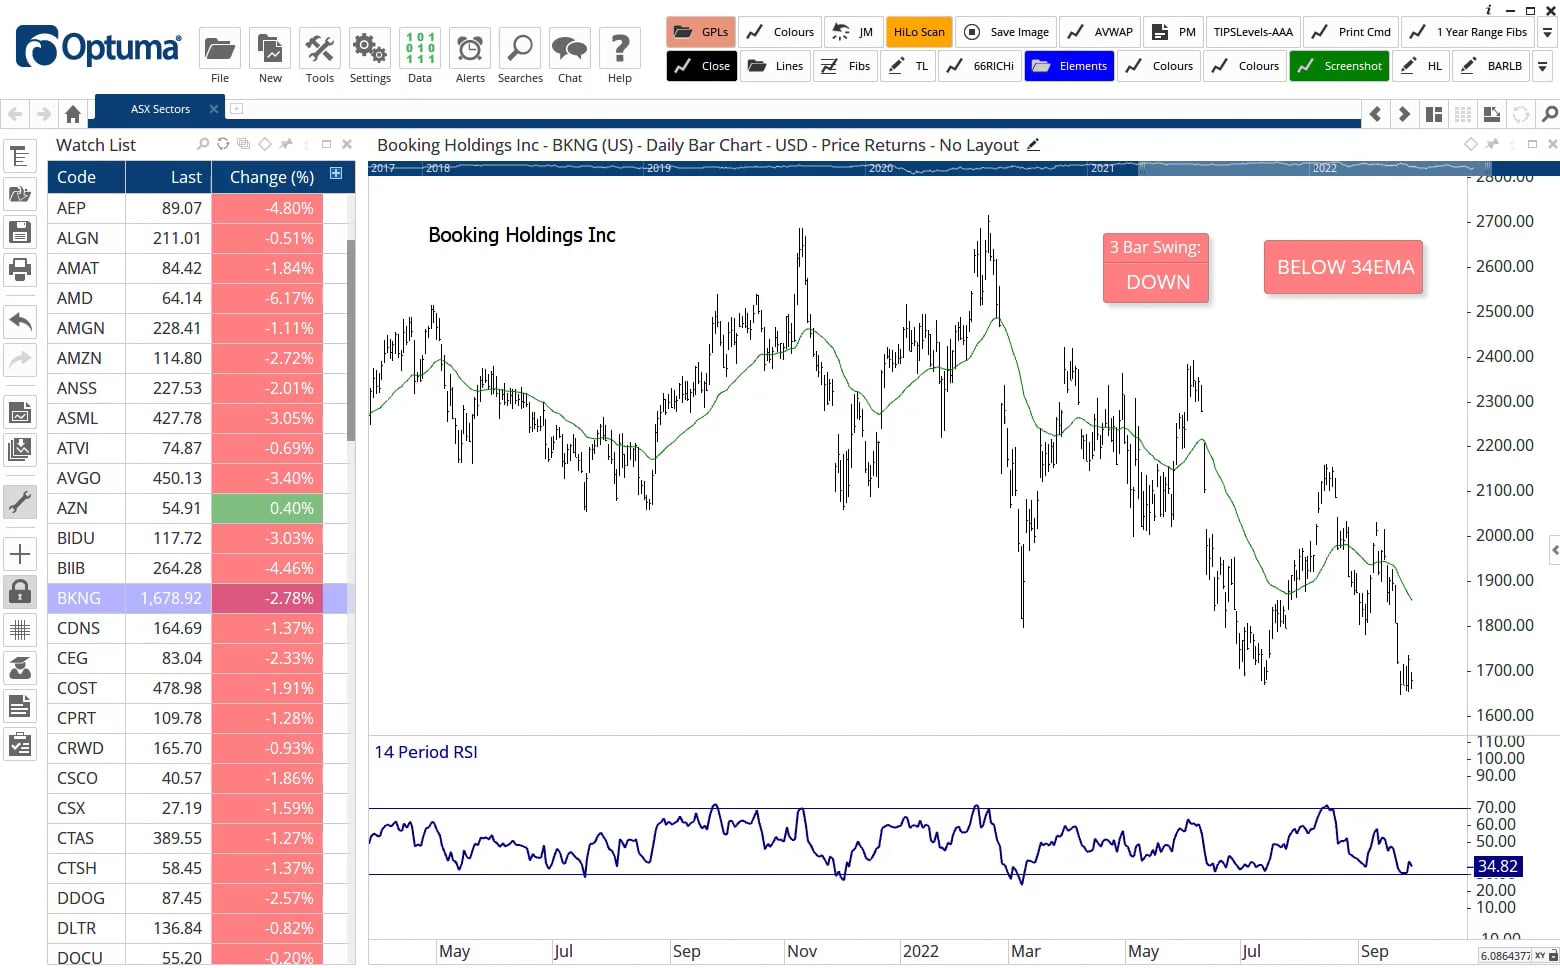This screenshot has height=968, width=1560.
Task: Click the print icon in left sidebar
Action: (20, 269)
